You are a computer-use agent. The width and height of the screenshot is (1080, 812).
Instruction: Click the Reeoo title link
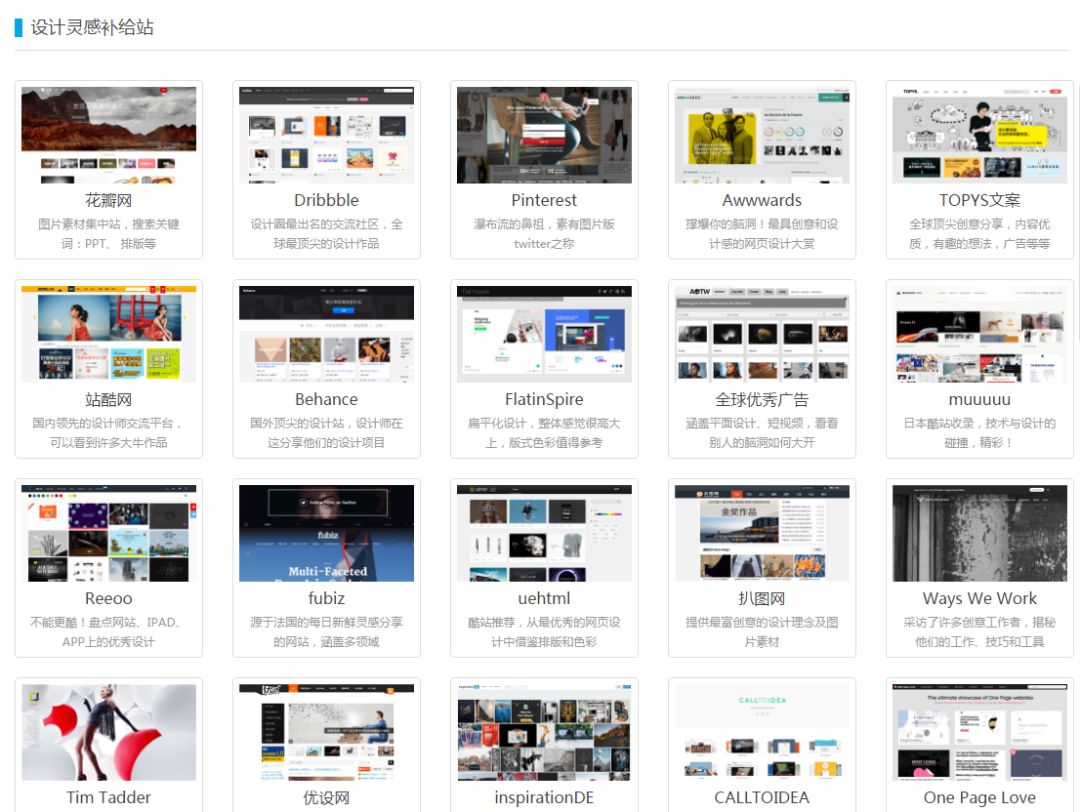(x=109, y=598)
